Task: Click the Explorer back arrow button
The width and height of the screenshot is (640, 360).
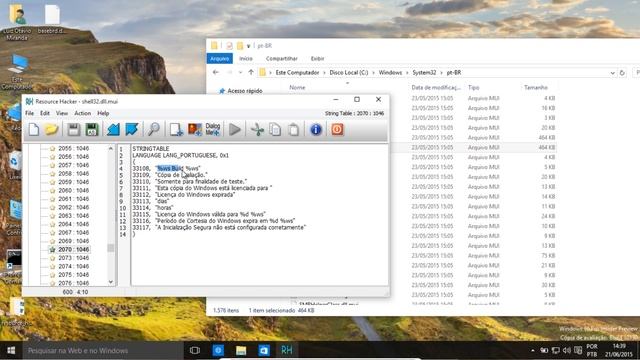Action: coord(216,73)
